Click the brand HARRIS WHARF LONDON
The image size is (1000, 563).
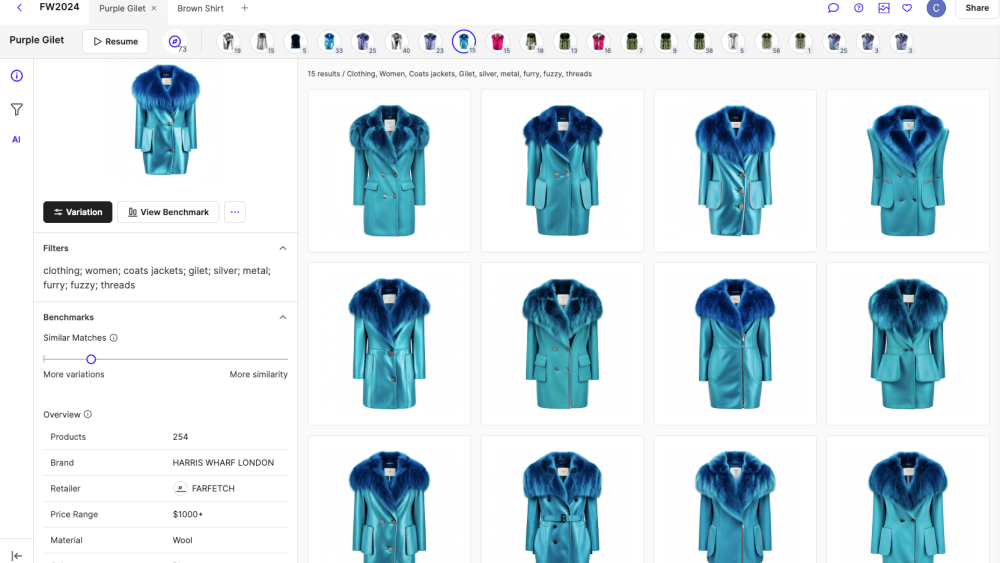click(223, 463)
